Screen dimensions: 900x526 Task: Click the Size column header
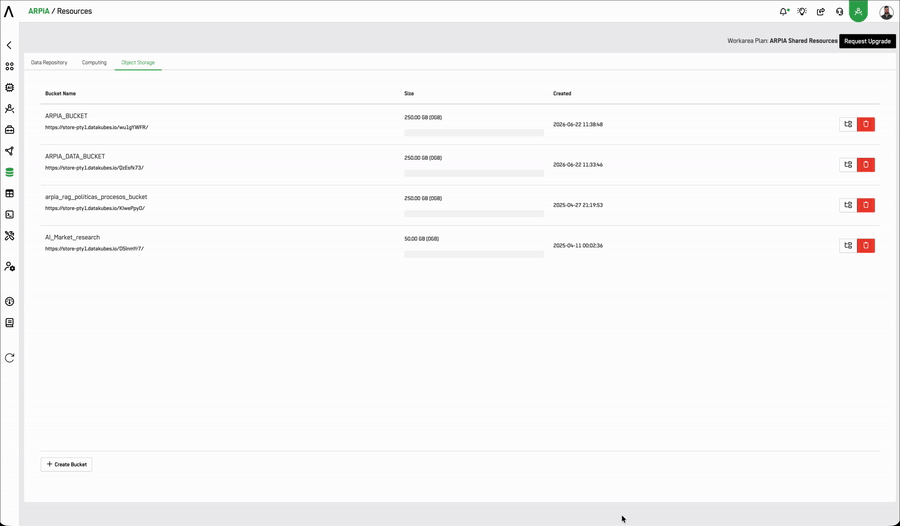(409, 93)
